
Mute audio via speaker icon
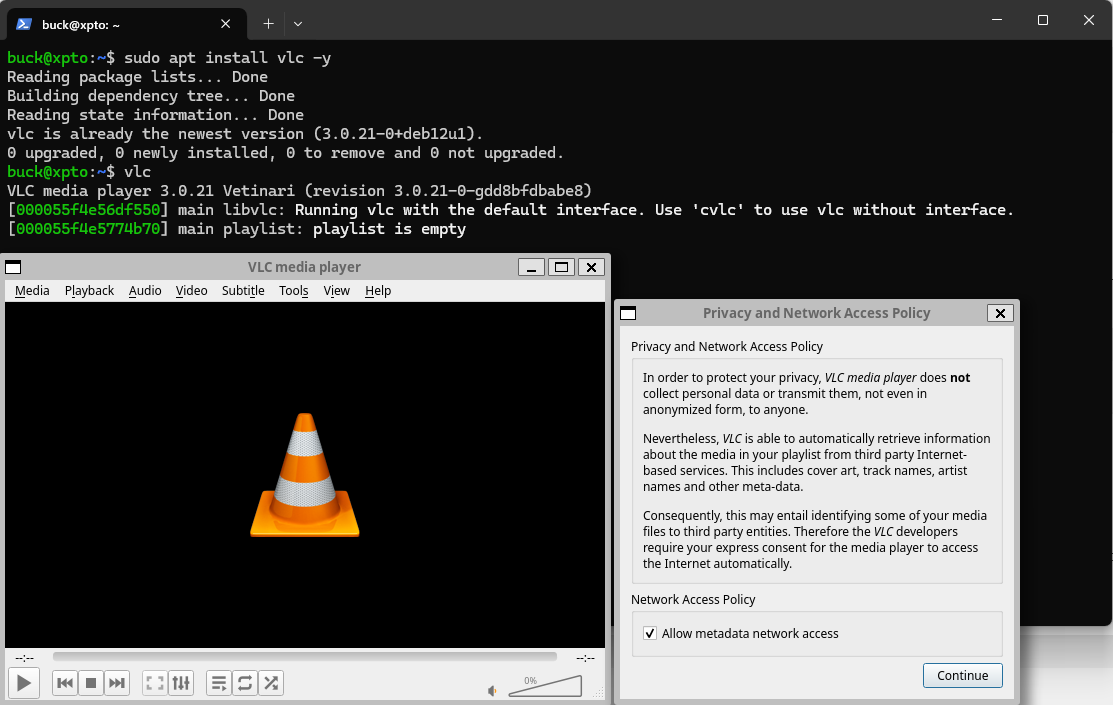[x=492, y=690]
